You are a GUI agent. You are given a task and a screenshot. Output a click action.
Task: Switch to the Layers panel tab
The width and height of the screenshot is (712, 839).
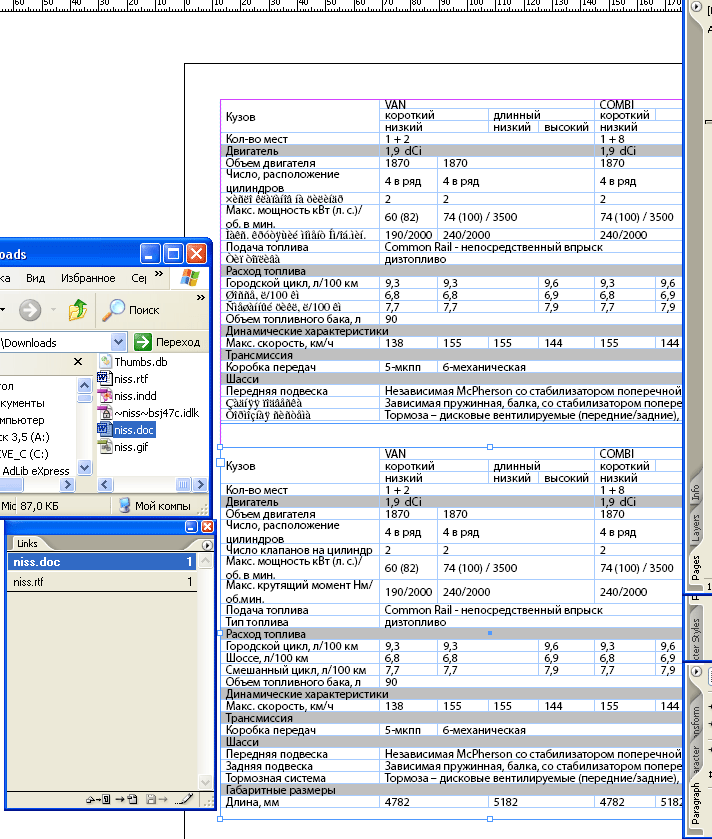(x=696, y=529)
